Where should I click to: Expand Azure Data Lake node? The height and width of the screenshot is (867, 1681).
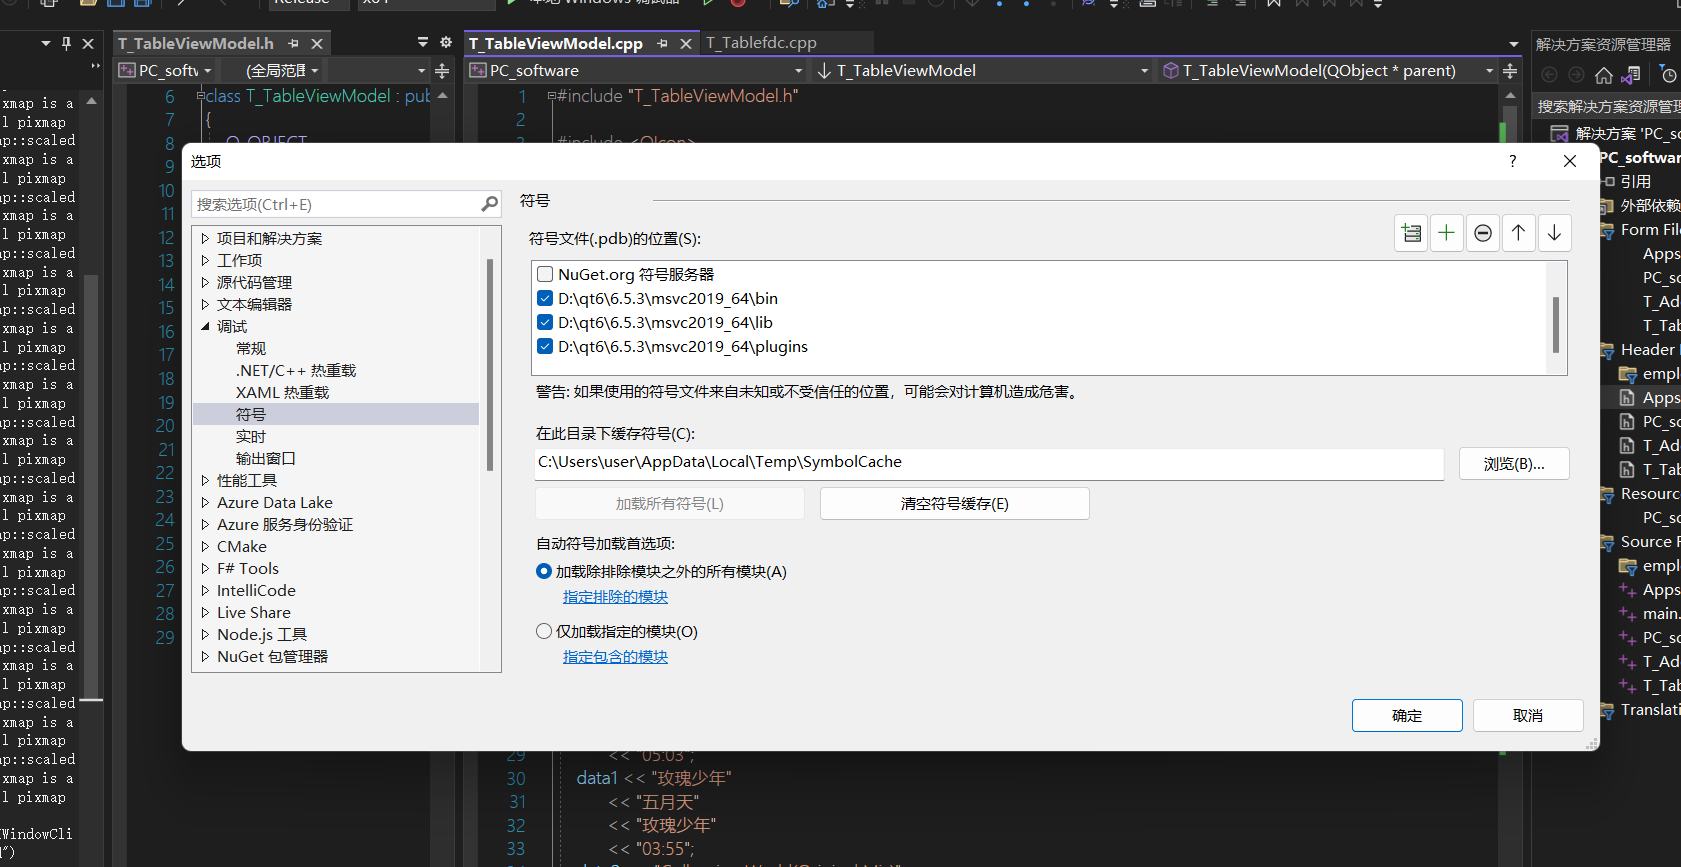(x=205, y=502)
